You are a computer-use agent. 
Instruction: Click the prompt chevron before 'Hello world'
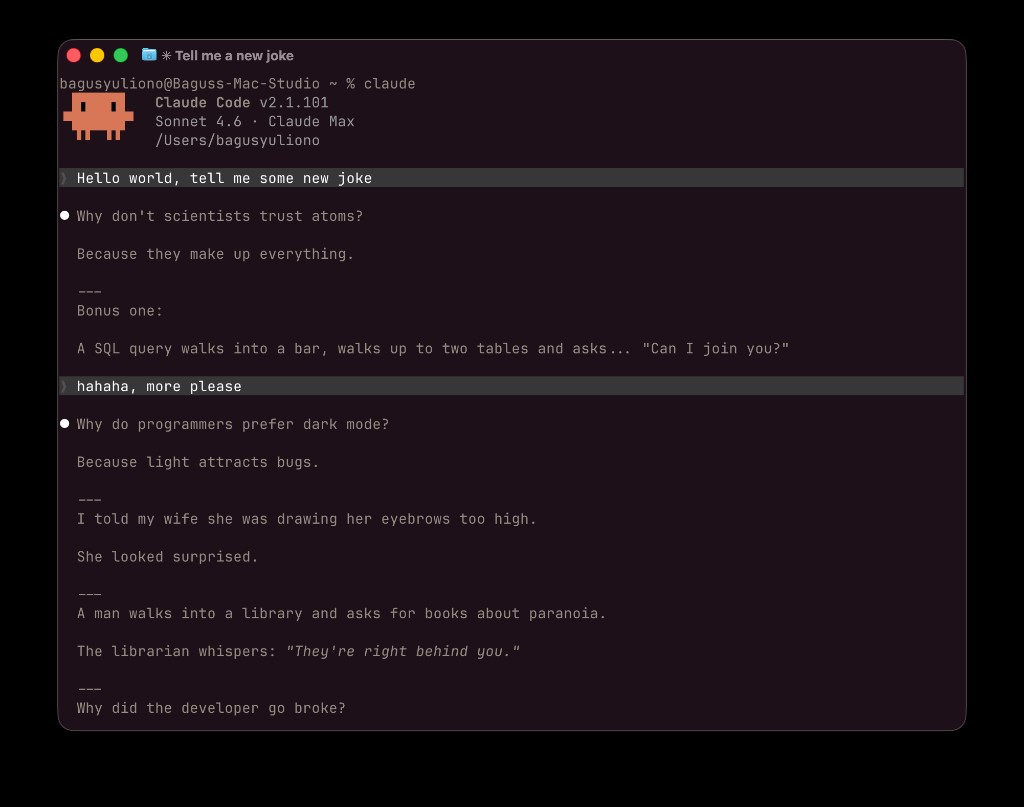click(64, 178)
